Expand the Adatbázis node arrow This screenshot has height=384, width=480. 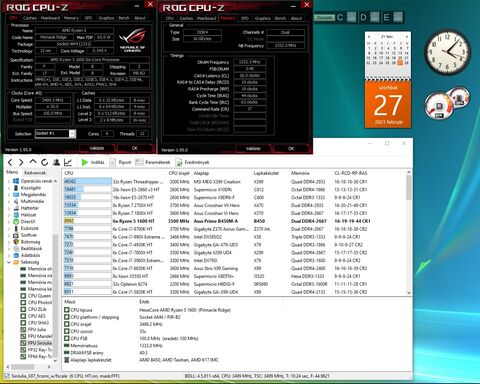click(x=9, y=255)
